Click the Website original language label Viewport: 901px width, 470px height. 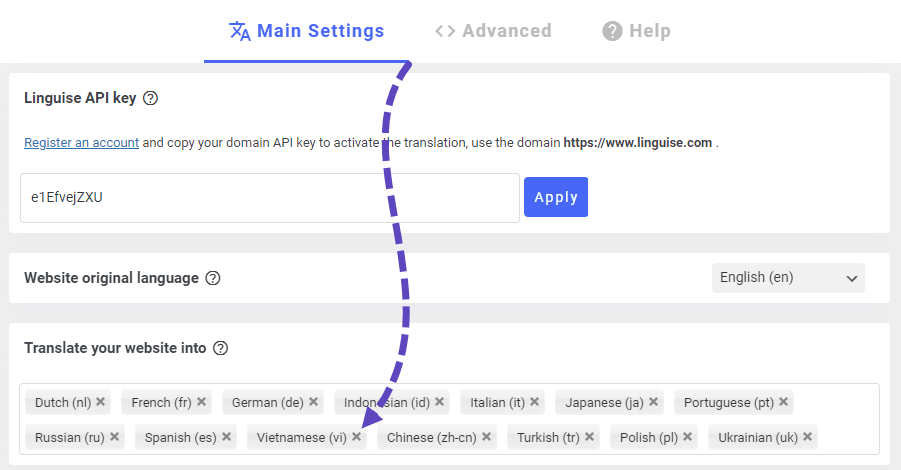tap(111, 278)
